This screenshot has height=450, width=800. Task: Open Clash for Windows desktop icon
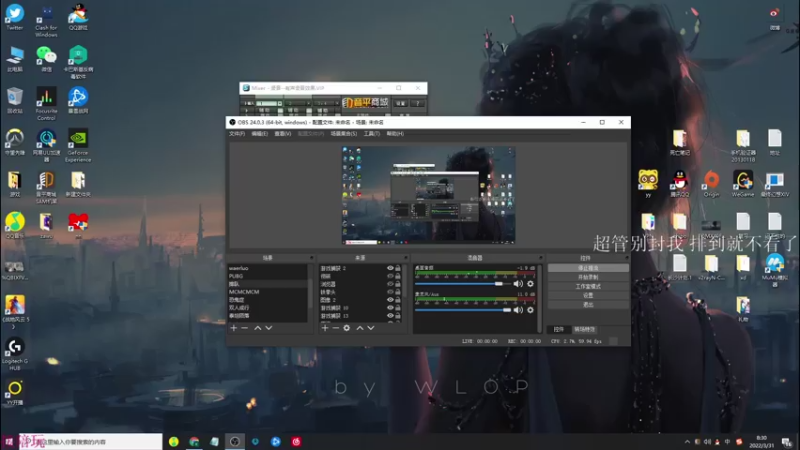pyautogui.click(x=46, y=20)
